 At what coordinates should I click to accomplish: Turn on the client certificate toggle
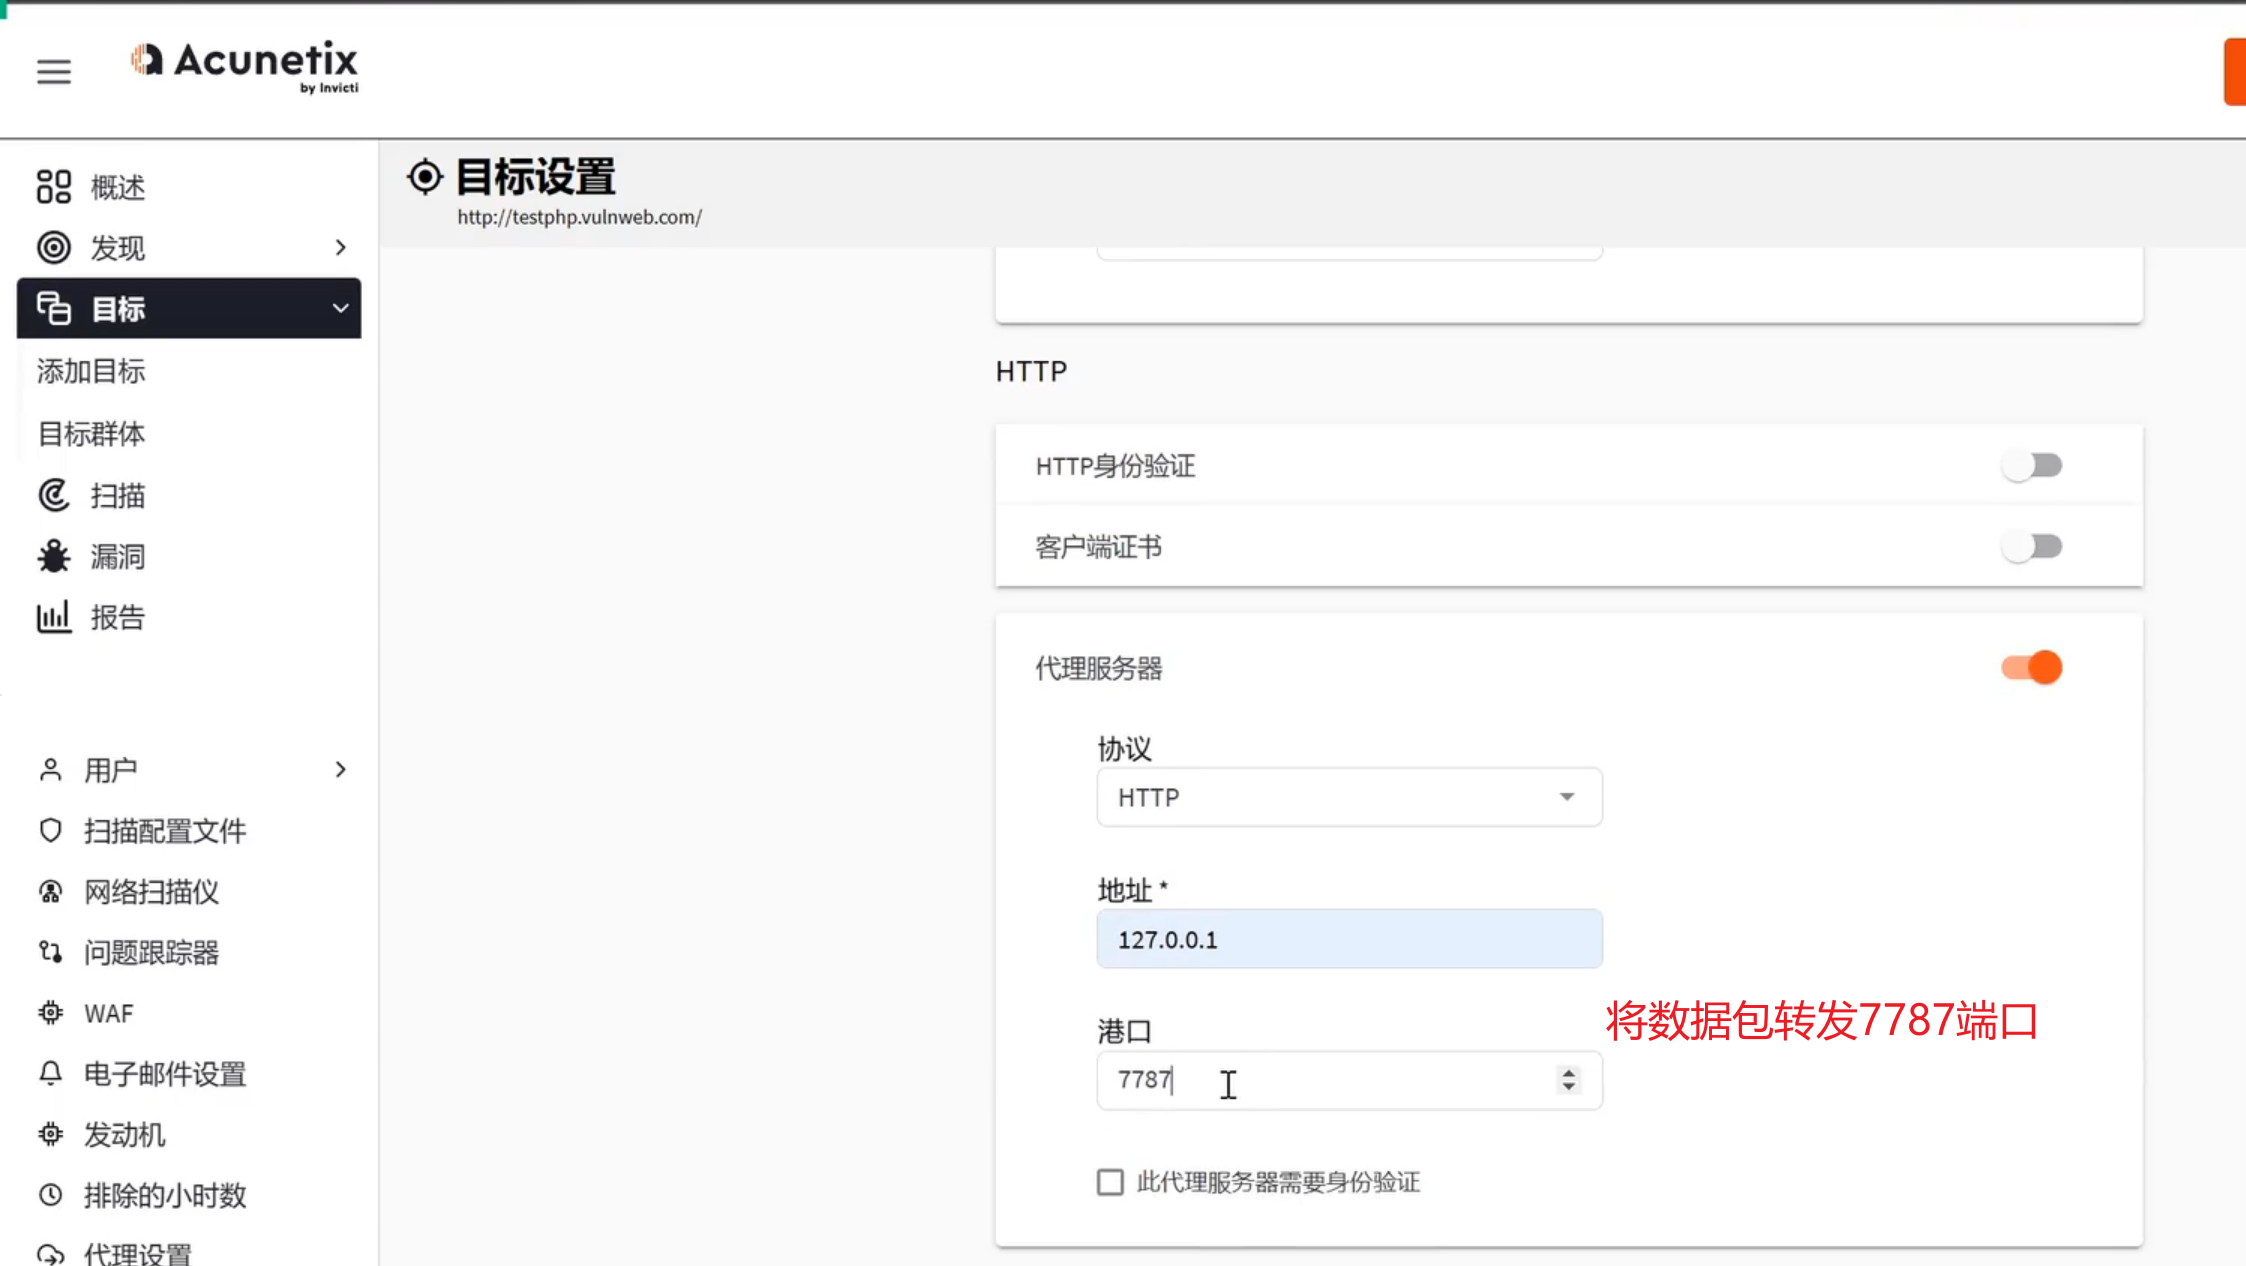pos(2032,546)
